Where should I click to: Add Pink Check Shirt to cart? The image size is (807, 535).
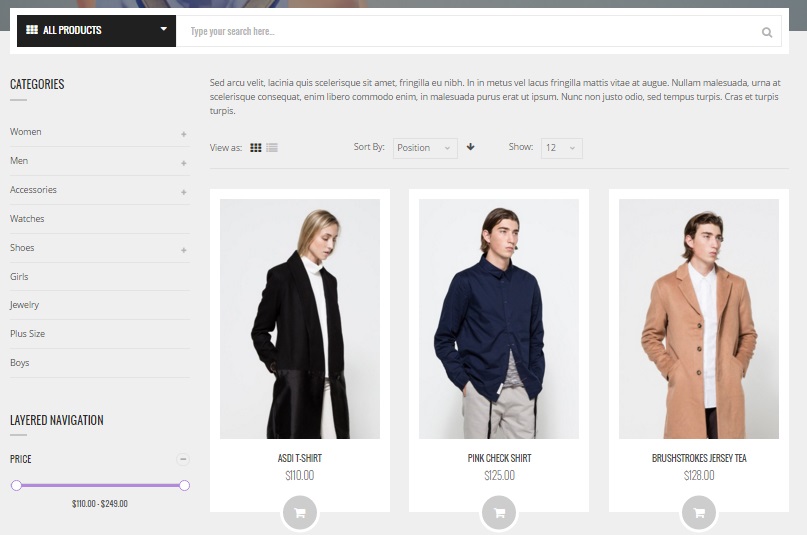pos(499,512)
